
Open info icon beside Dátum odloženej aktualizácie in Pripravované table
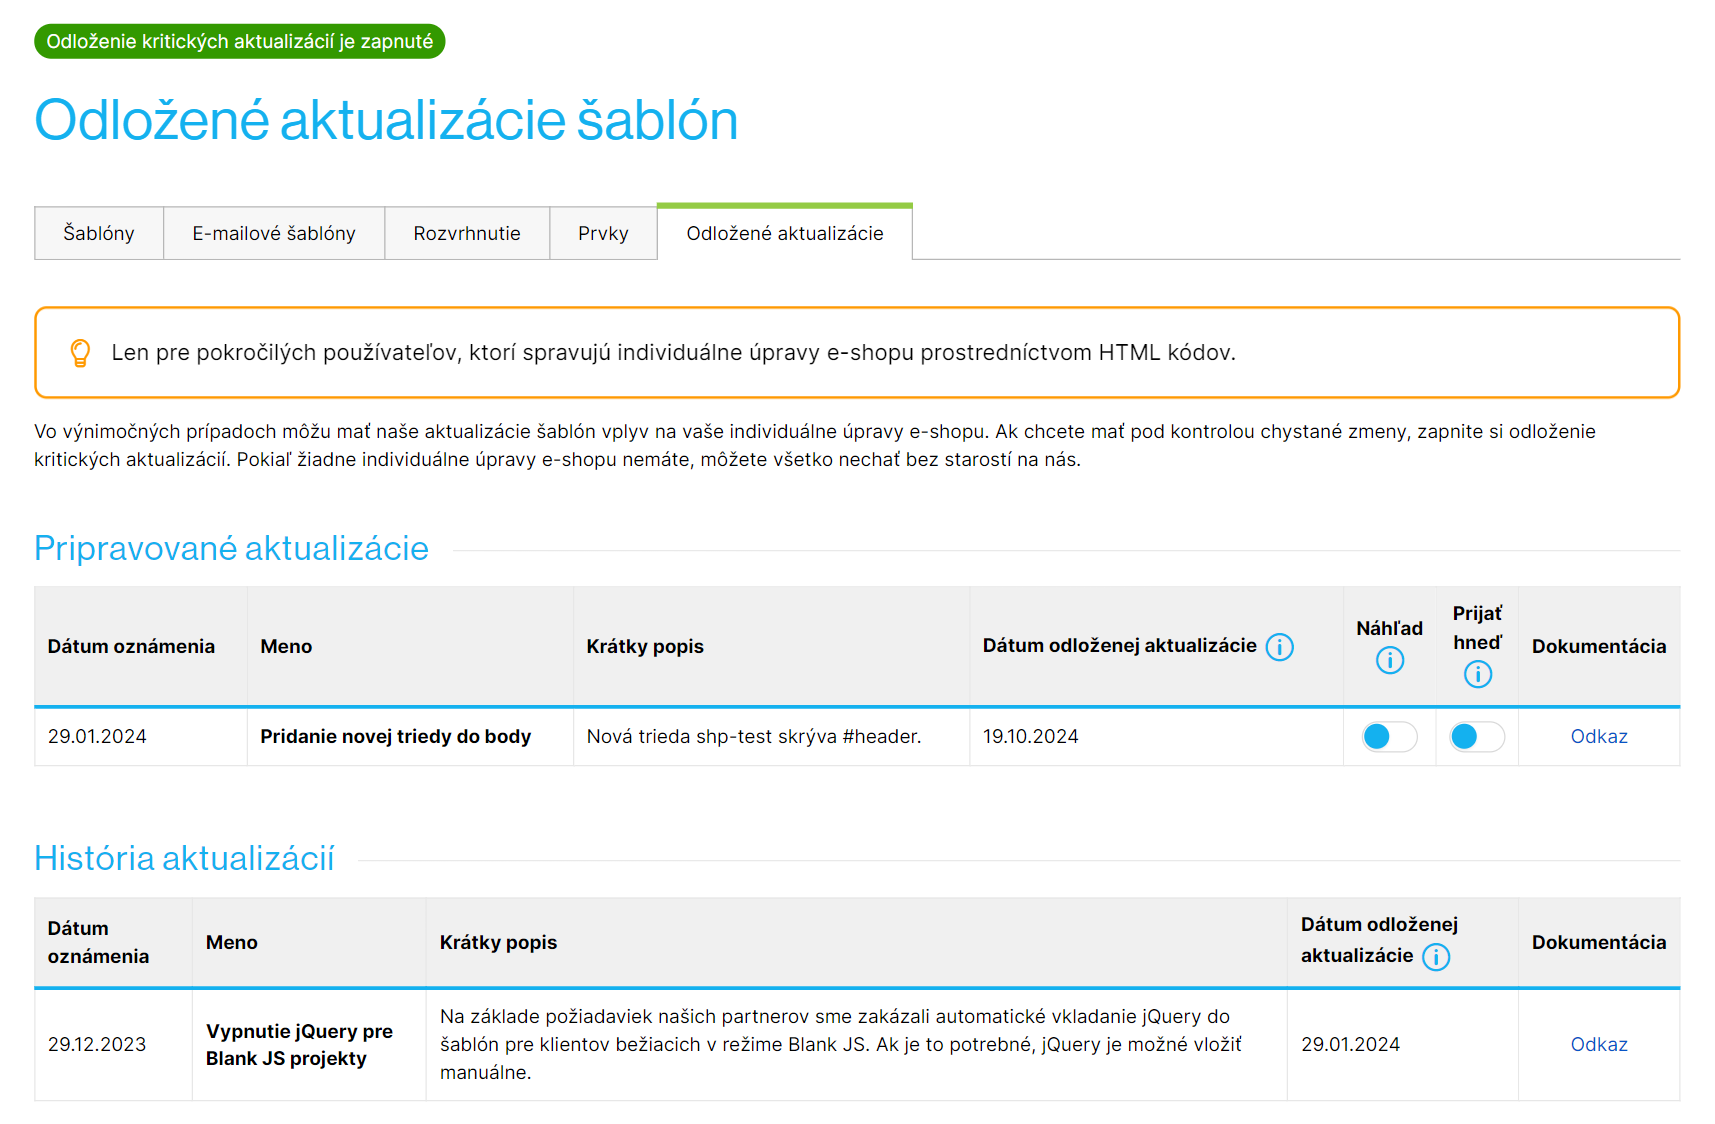1279,647
